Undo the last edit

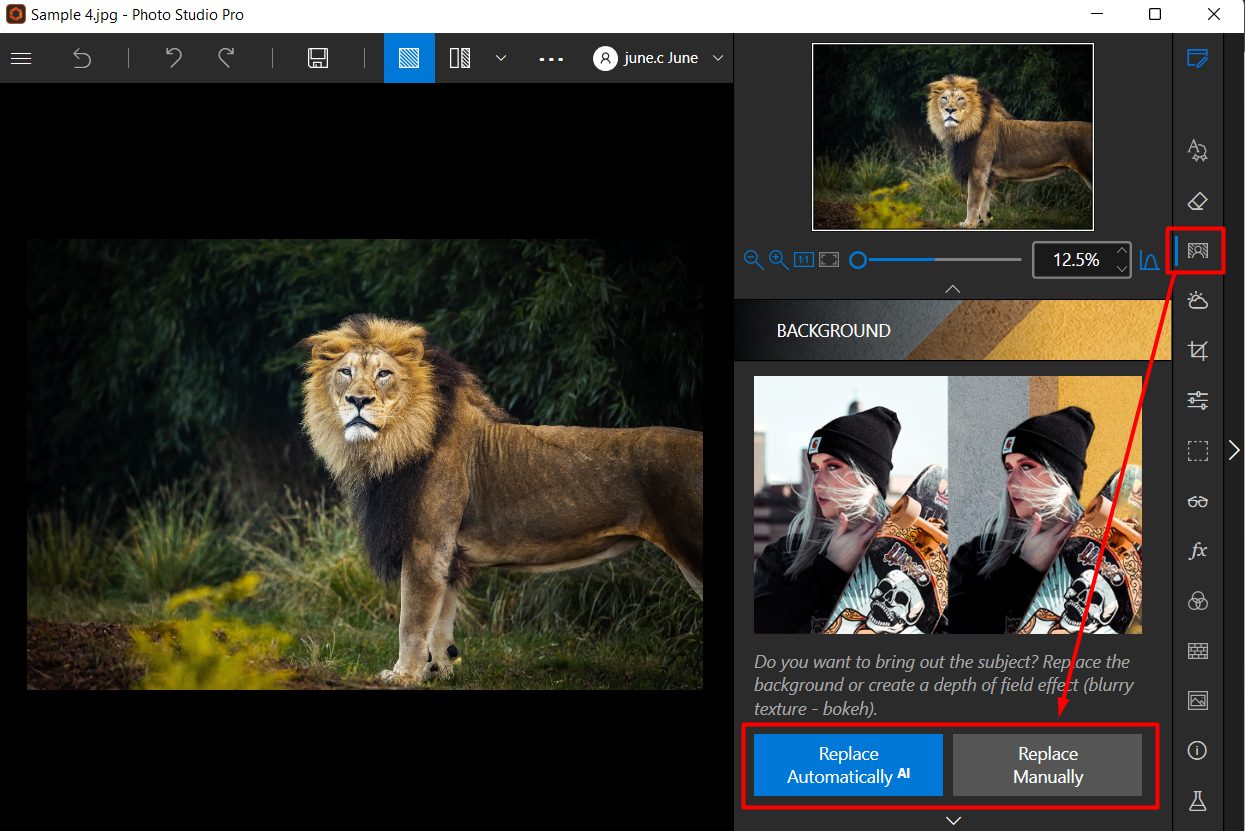pyautogui.click(x=173, y=58)
